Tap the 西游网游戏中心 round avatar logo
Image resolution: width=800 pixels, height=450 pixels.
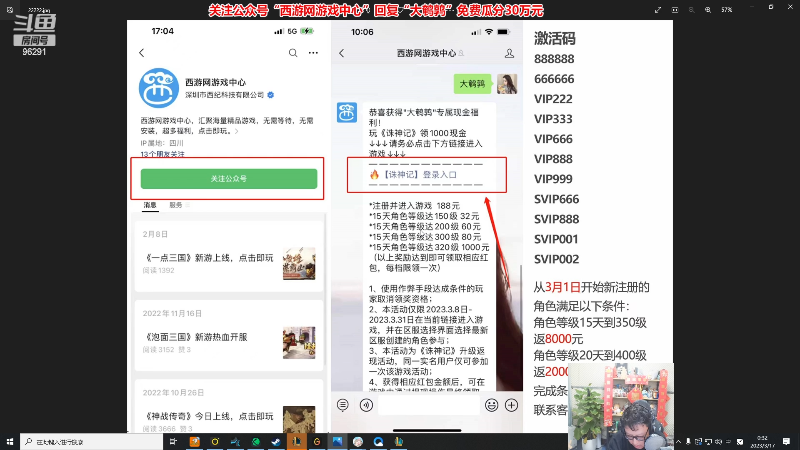click(x=159, y=88)
